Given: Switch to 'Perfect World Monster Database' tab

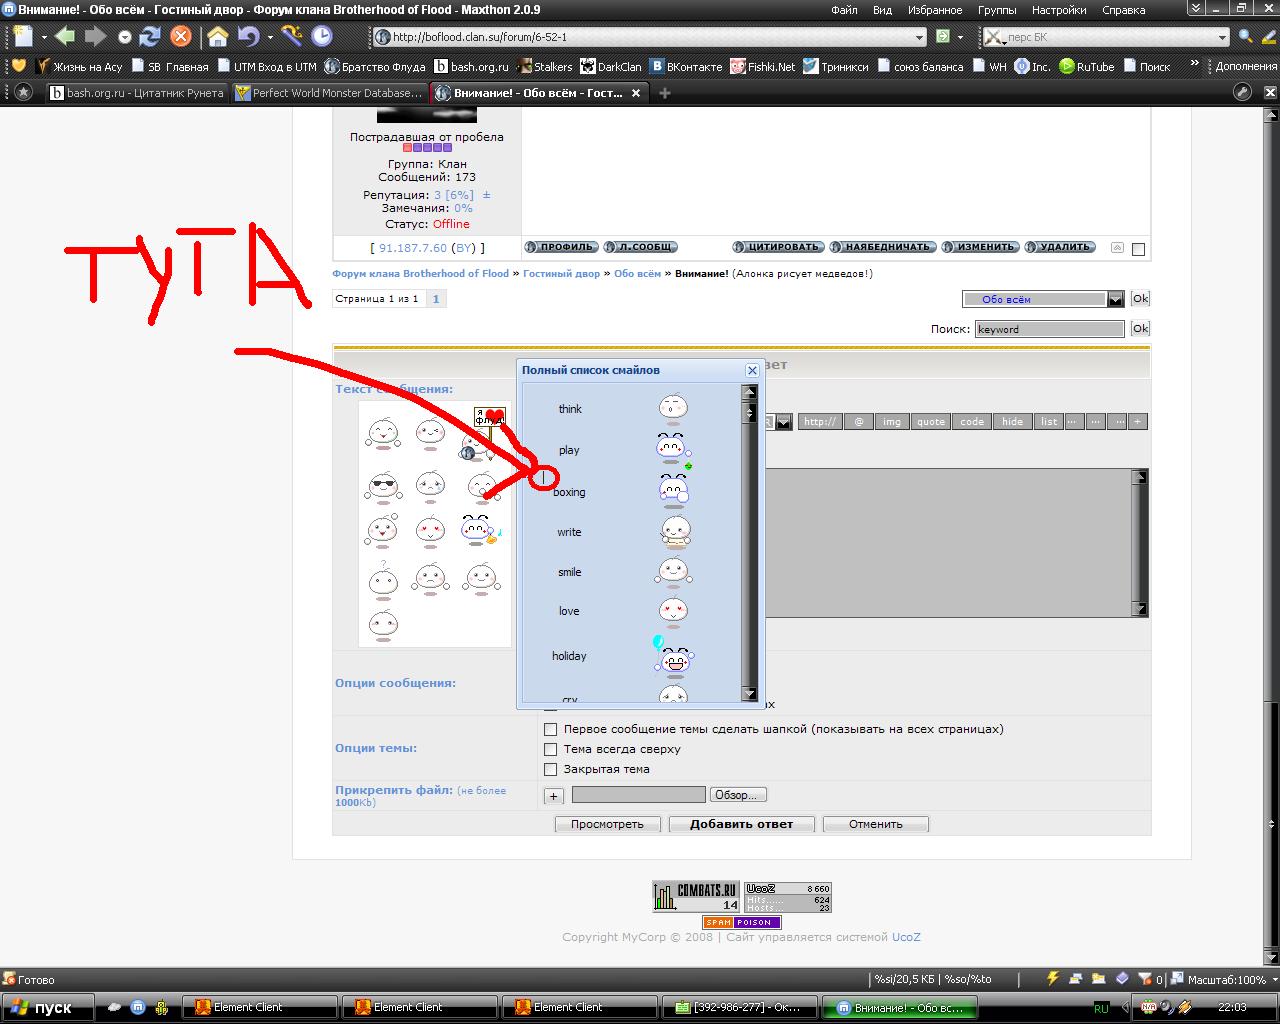Looking at the screenshot, I should tap(329, 93).
